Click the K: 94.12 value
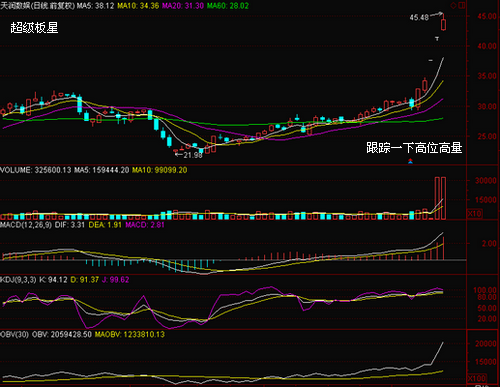The height and width of the screenshot is (387, 500). [x=53, y=280]
